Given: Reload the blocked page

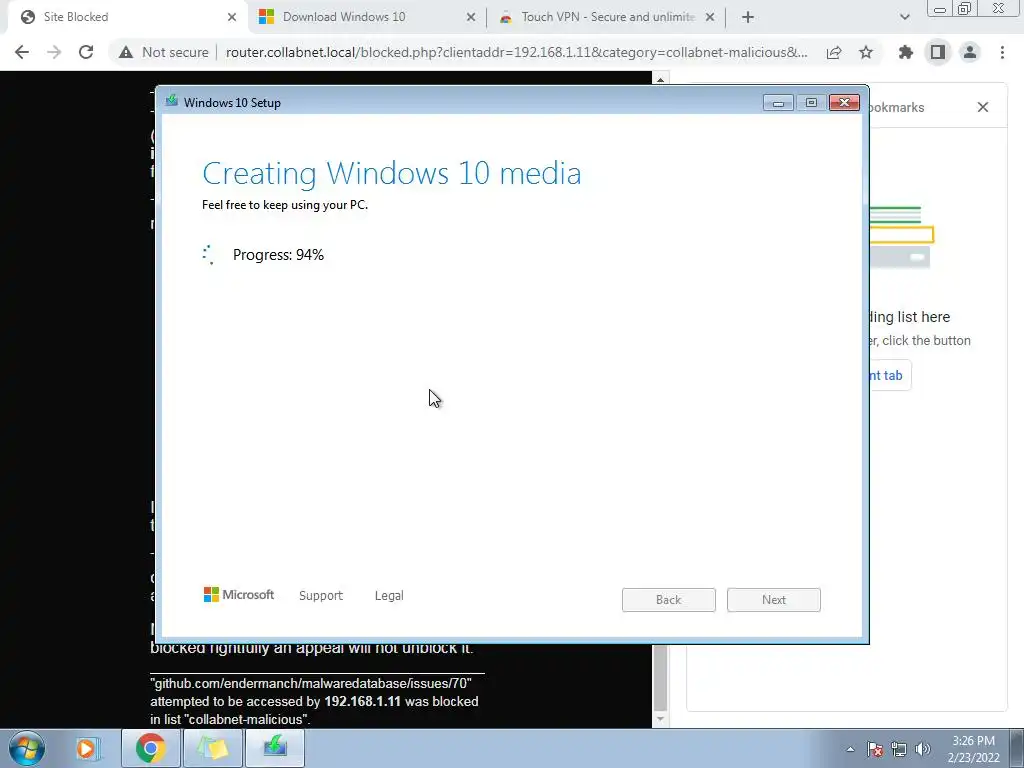Looking at the screenshot, I should point(86,52).
